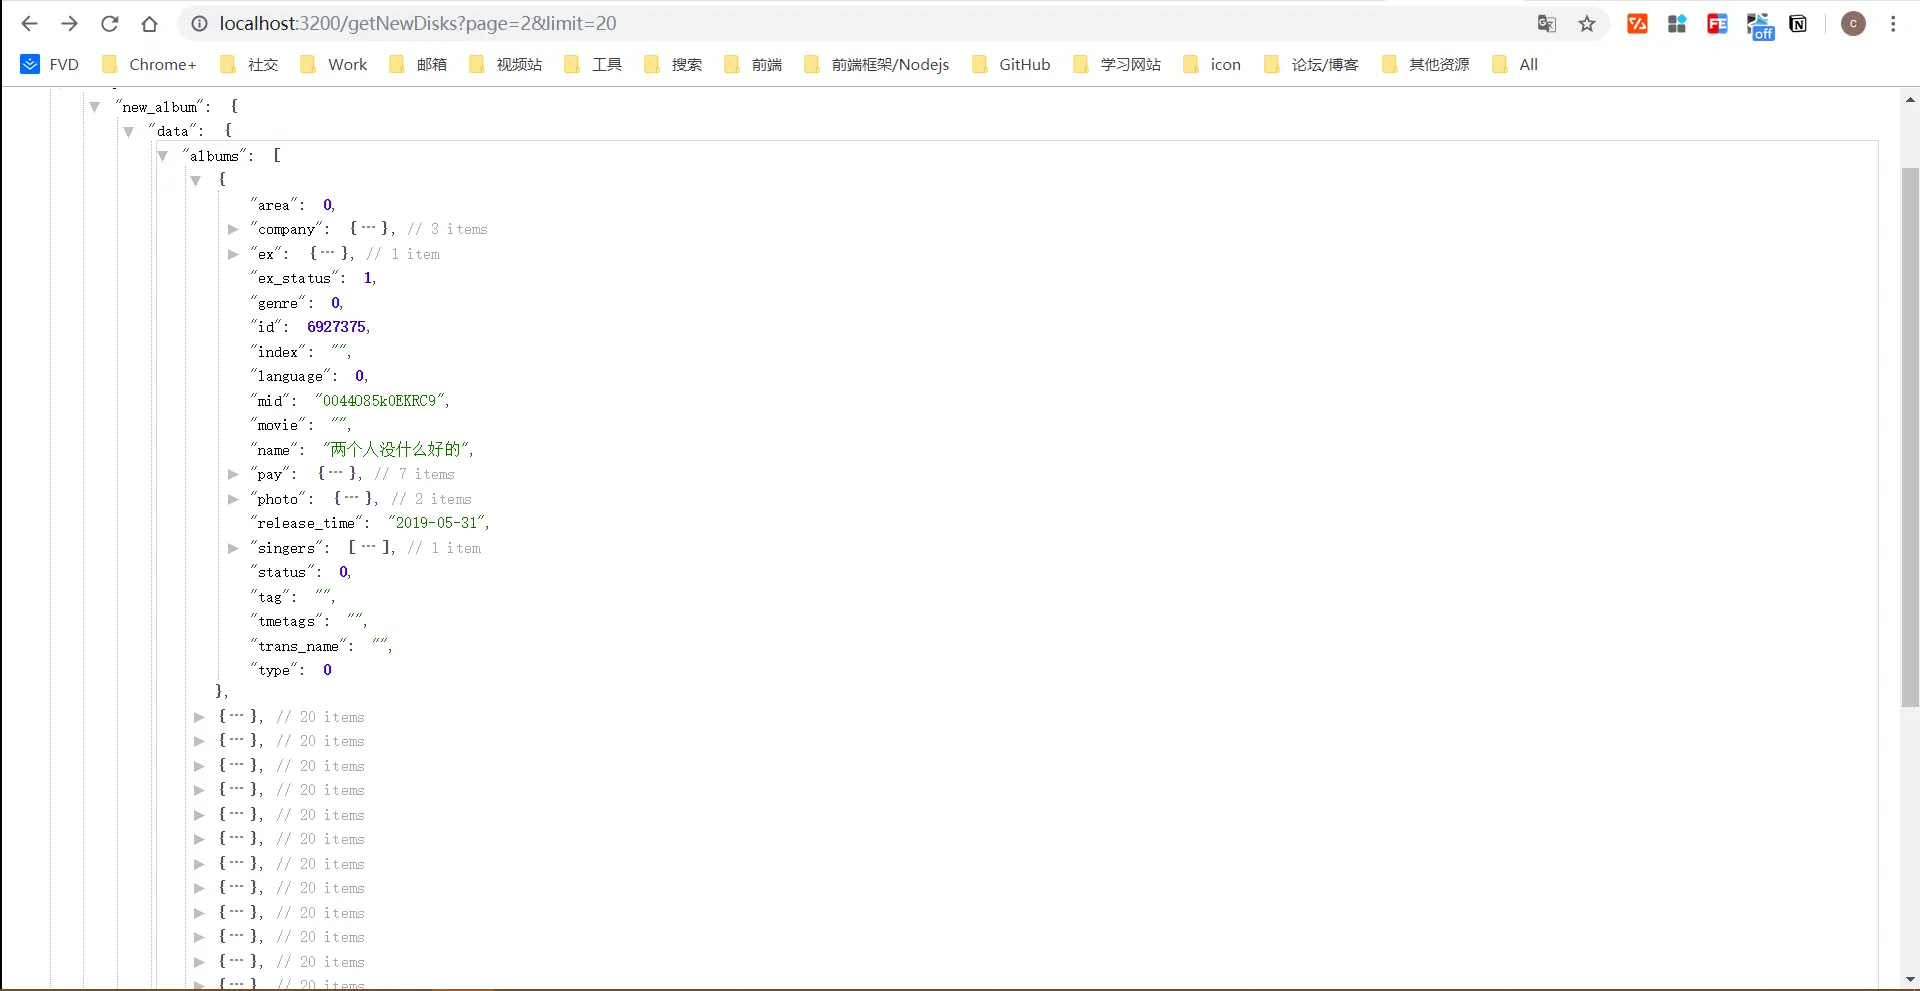This screenshot has height=991, width=1920.
Task: Click the ex_status key
Action: (294, 278)
